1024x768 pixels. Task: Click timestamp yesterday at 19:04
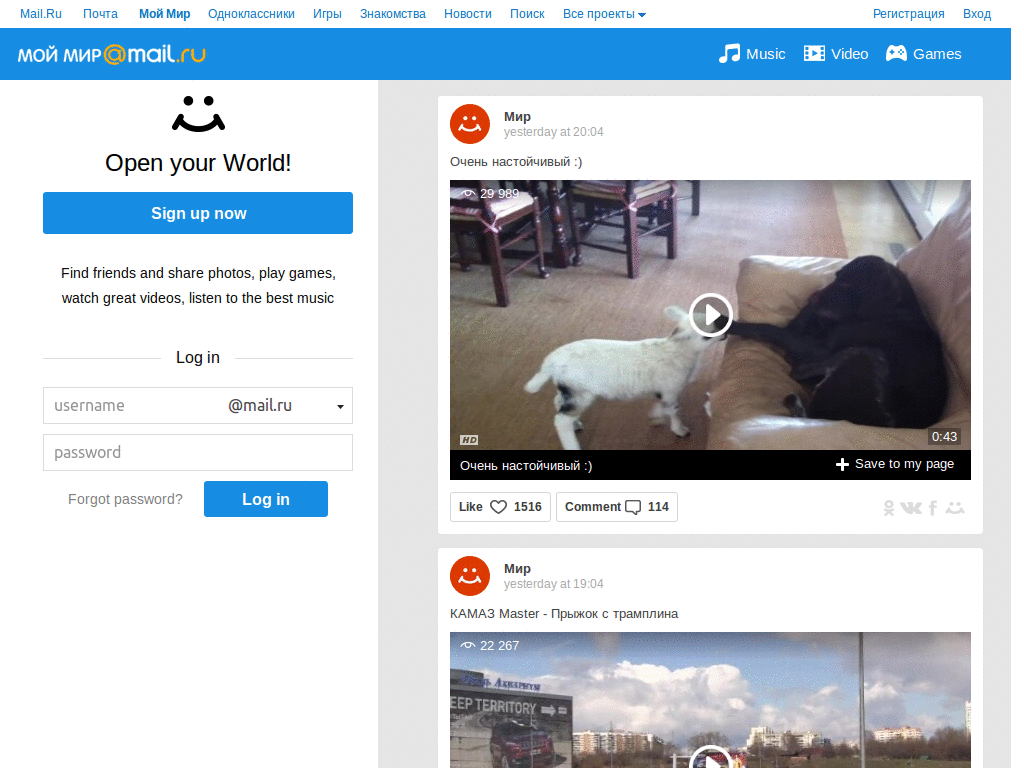click(553, 584)
